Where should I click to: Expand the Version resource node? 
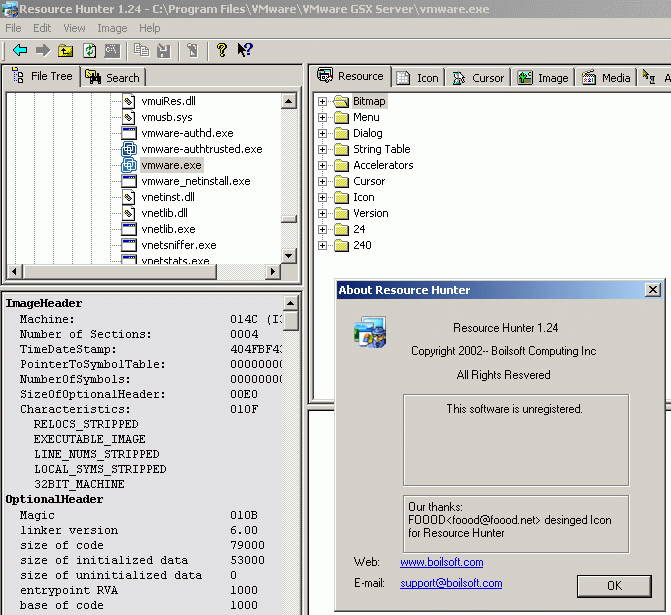(x=322, y=214)
